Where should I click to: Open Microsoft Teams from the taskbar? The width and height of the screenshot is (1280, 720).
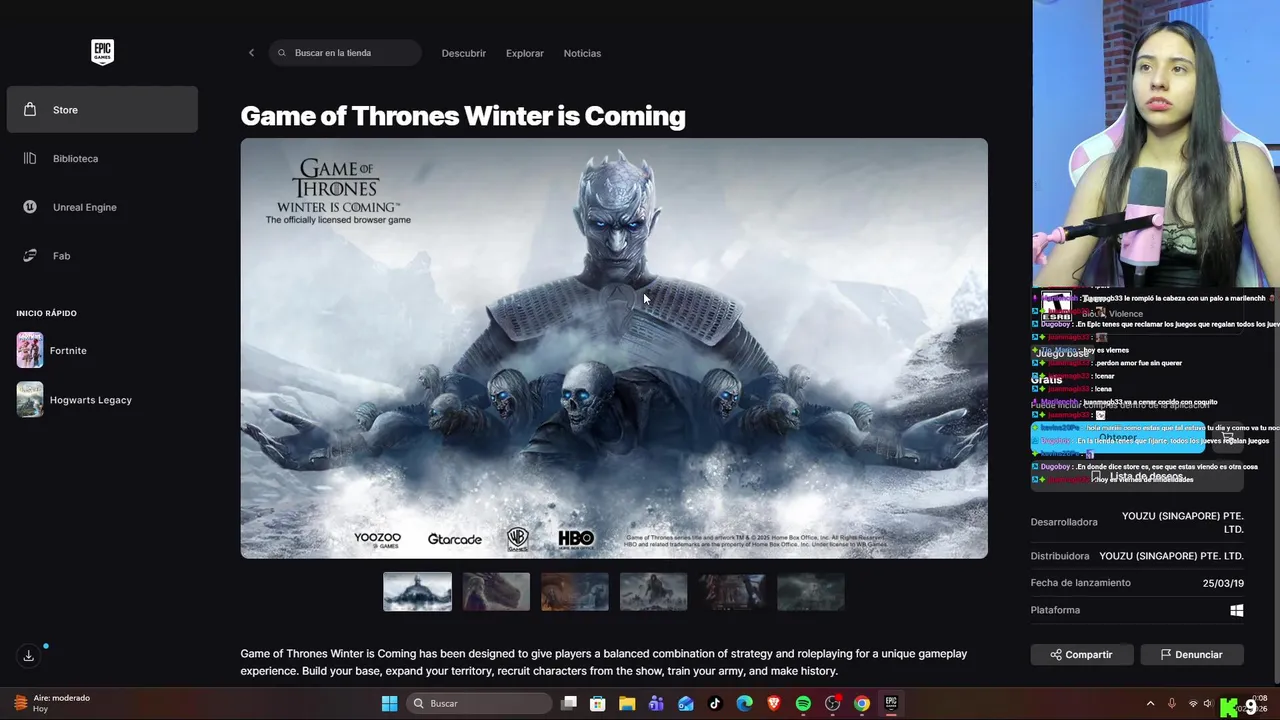click(656, 704)
